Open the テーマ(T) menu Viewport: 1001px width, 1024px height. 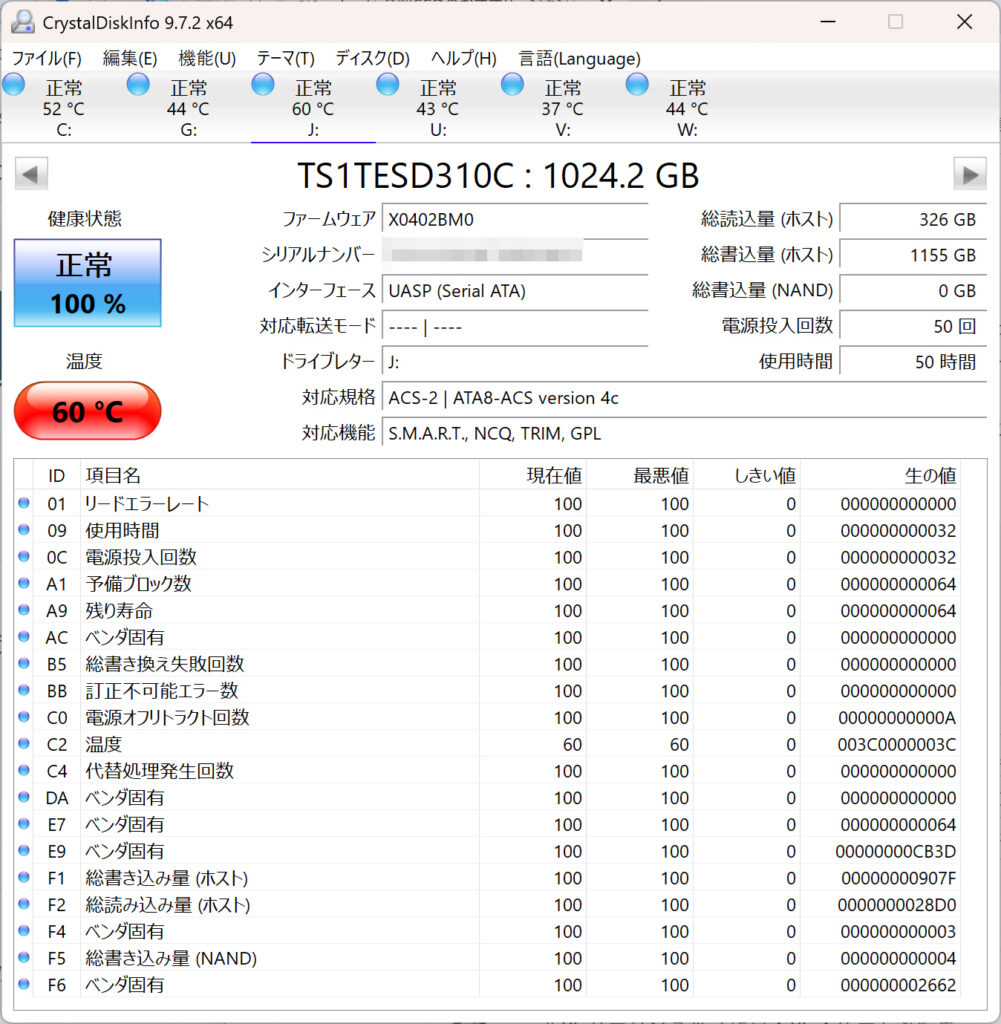[285, 58]
